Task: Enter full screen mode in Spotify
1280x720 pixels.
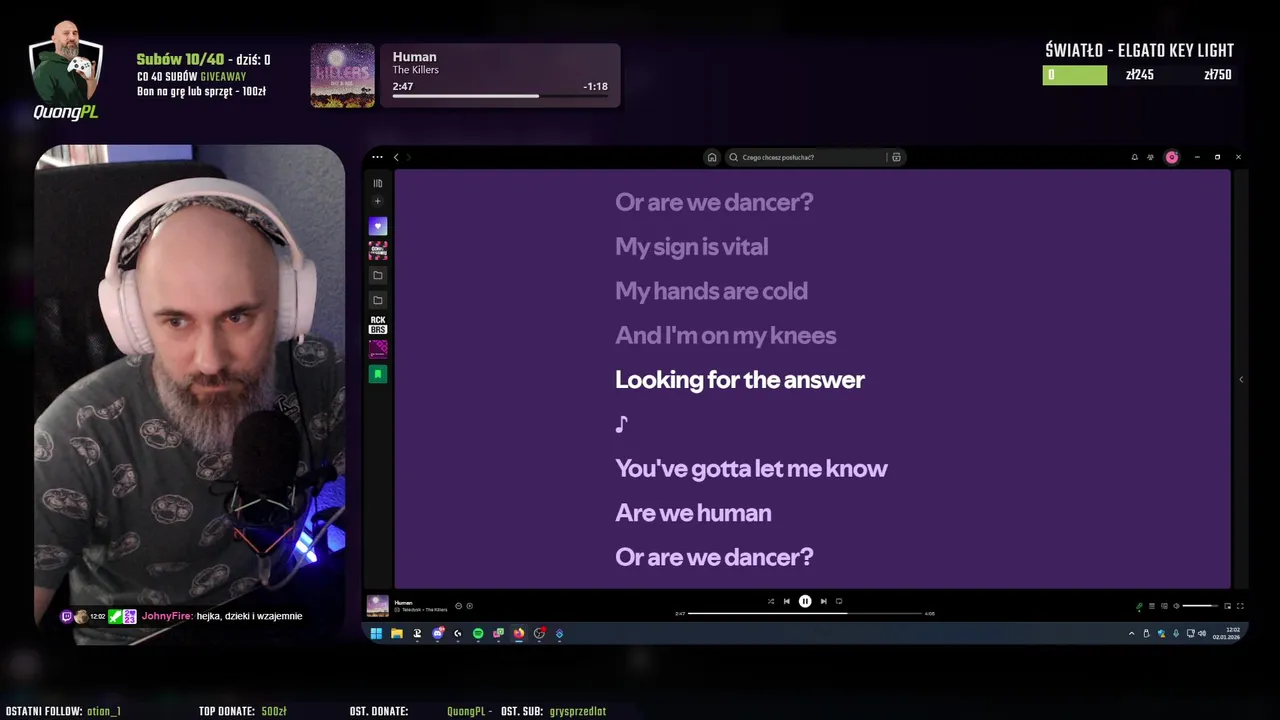Action: (x=1240, y=606)
